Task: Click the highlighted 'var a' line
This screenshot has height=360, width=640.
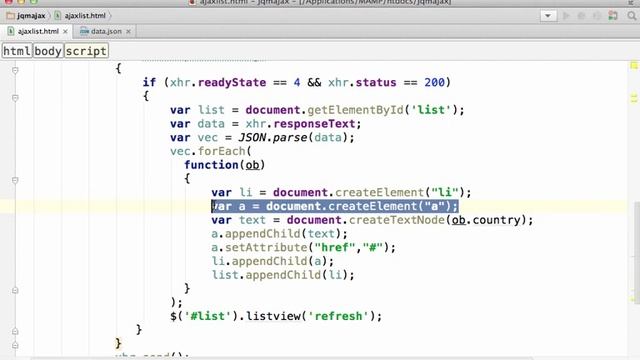Action: pyautogui.click(x=335, y=206)
